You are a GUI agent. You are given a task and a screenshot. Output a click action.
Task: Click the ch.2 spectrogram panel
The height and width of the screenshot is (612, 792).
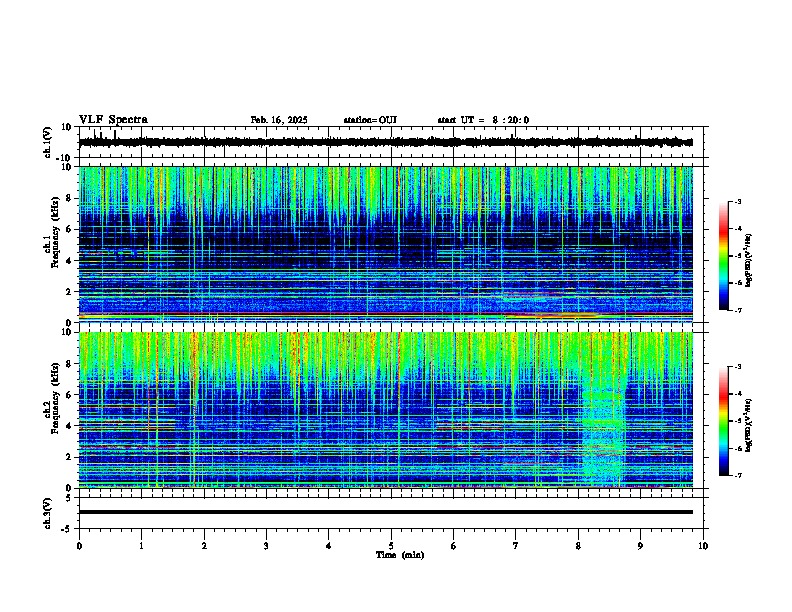point(385,410)
